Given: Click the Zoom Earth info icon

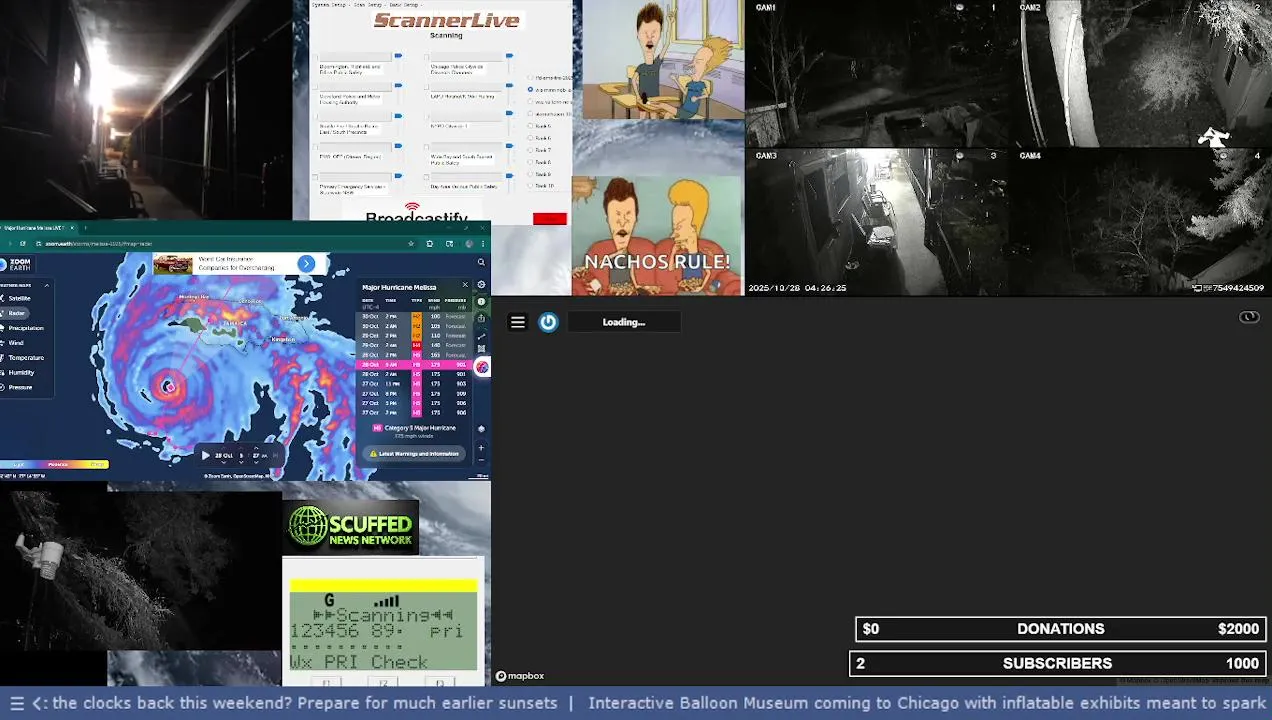Looking at the screenshot, I should [x=481, y=301].
